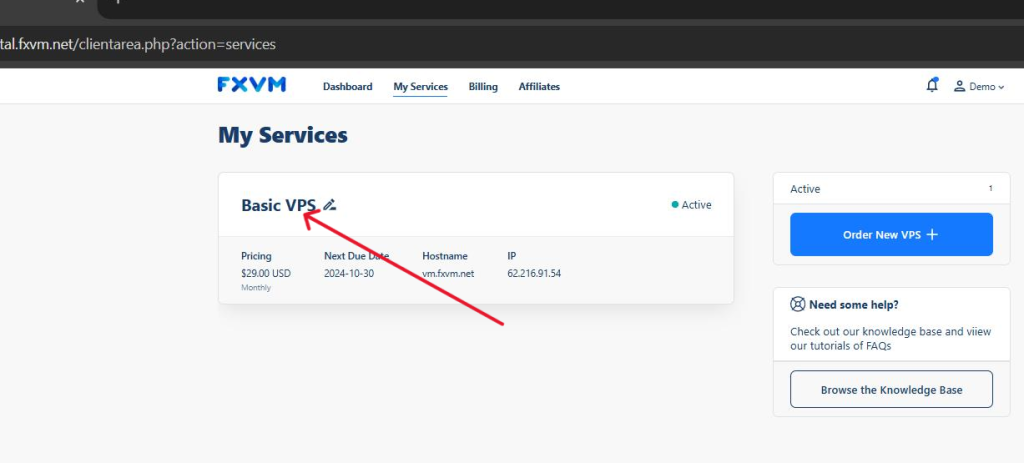This screenshot has height=463, width=1024.
Task: Select the Active filter in the sidebar
Action: 805,189
